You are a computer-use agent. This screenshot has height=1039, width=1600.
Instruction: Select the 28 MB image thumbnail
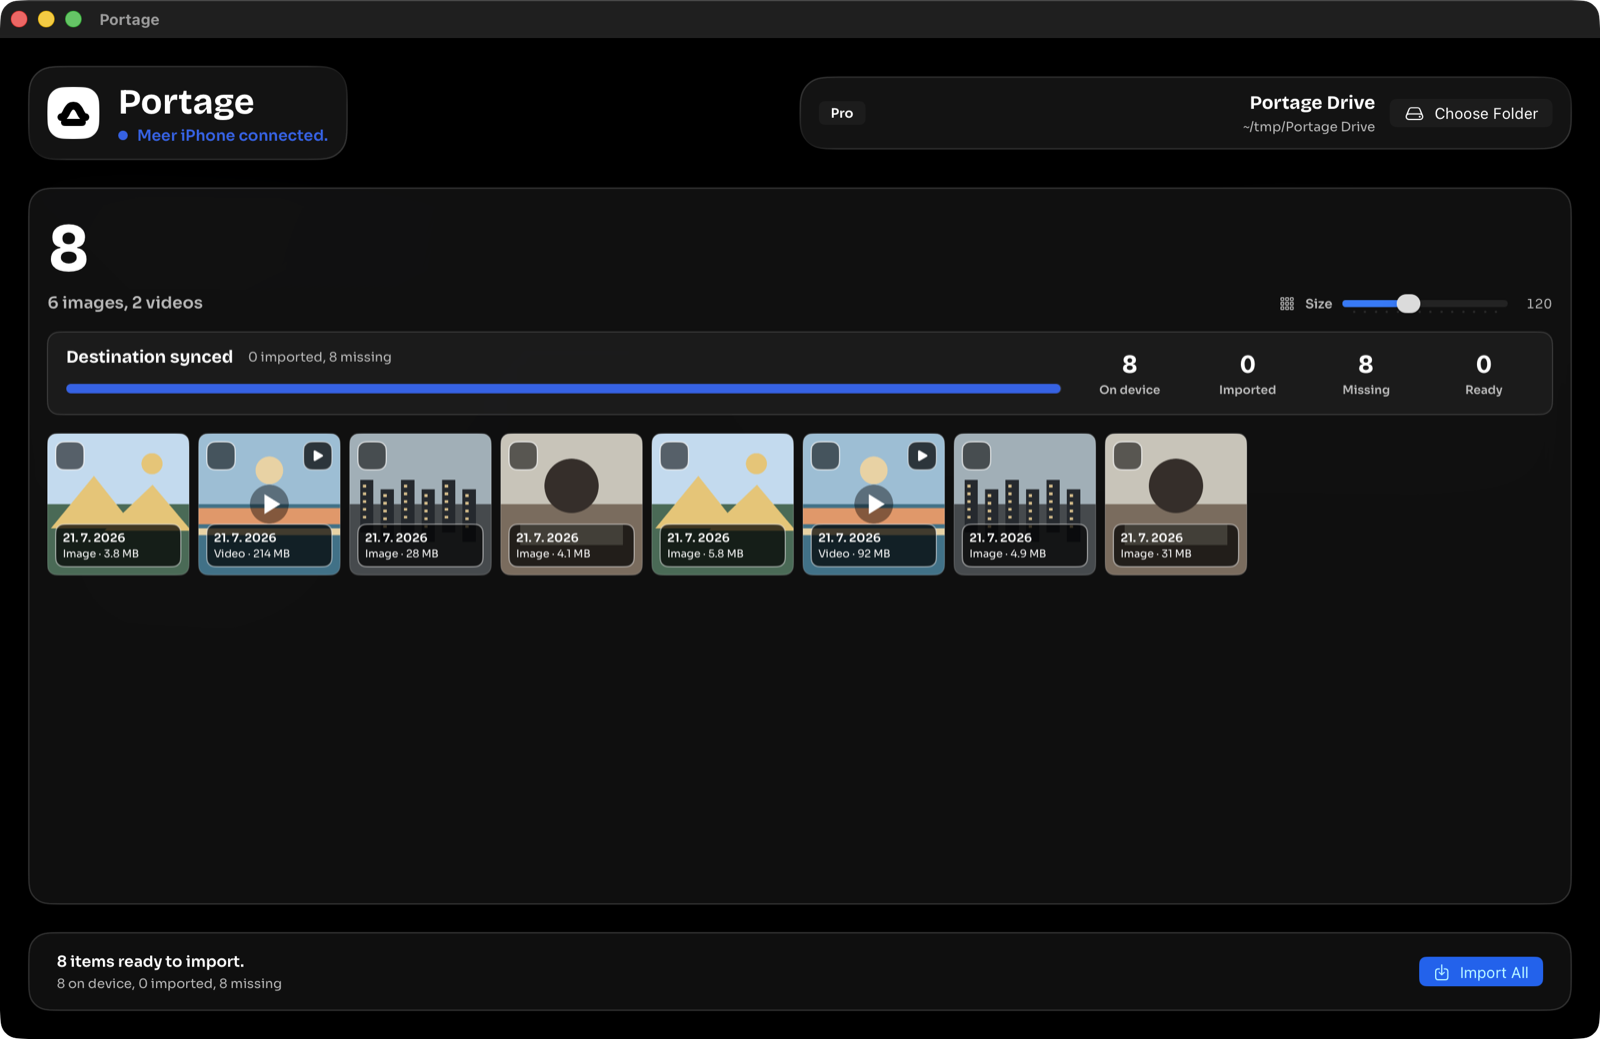420,504
